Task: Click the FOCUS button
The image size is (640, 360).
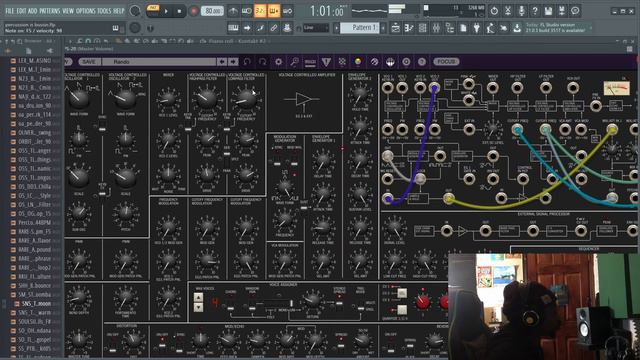Action: coord(446,62)
